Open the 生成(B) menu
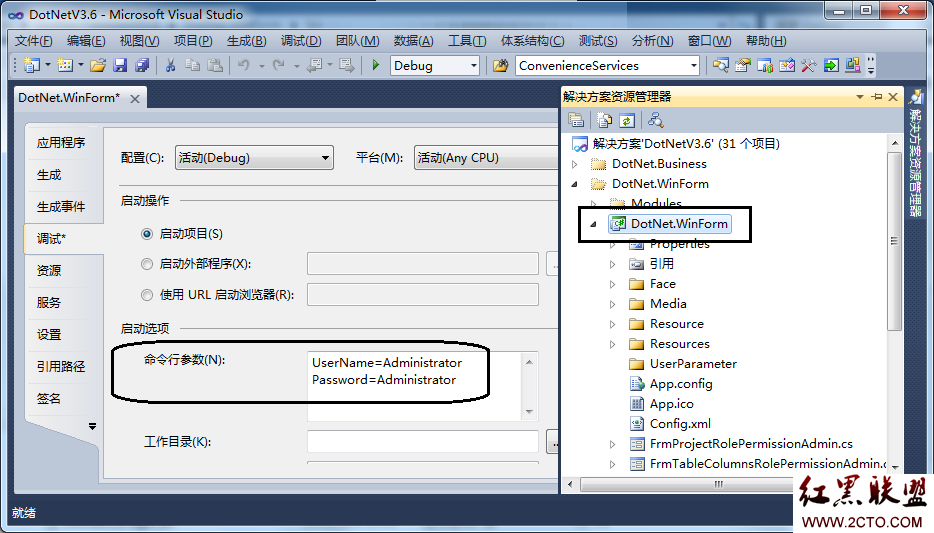The width and height of the screenshot is (934, 533). coord(247,40)
